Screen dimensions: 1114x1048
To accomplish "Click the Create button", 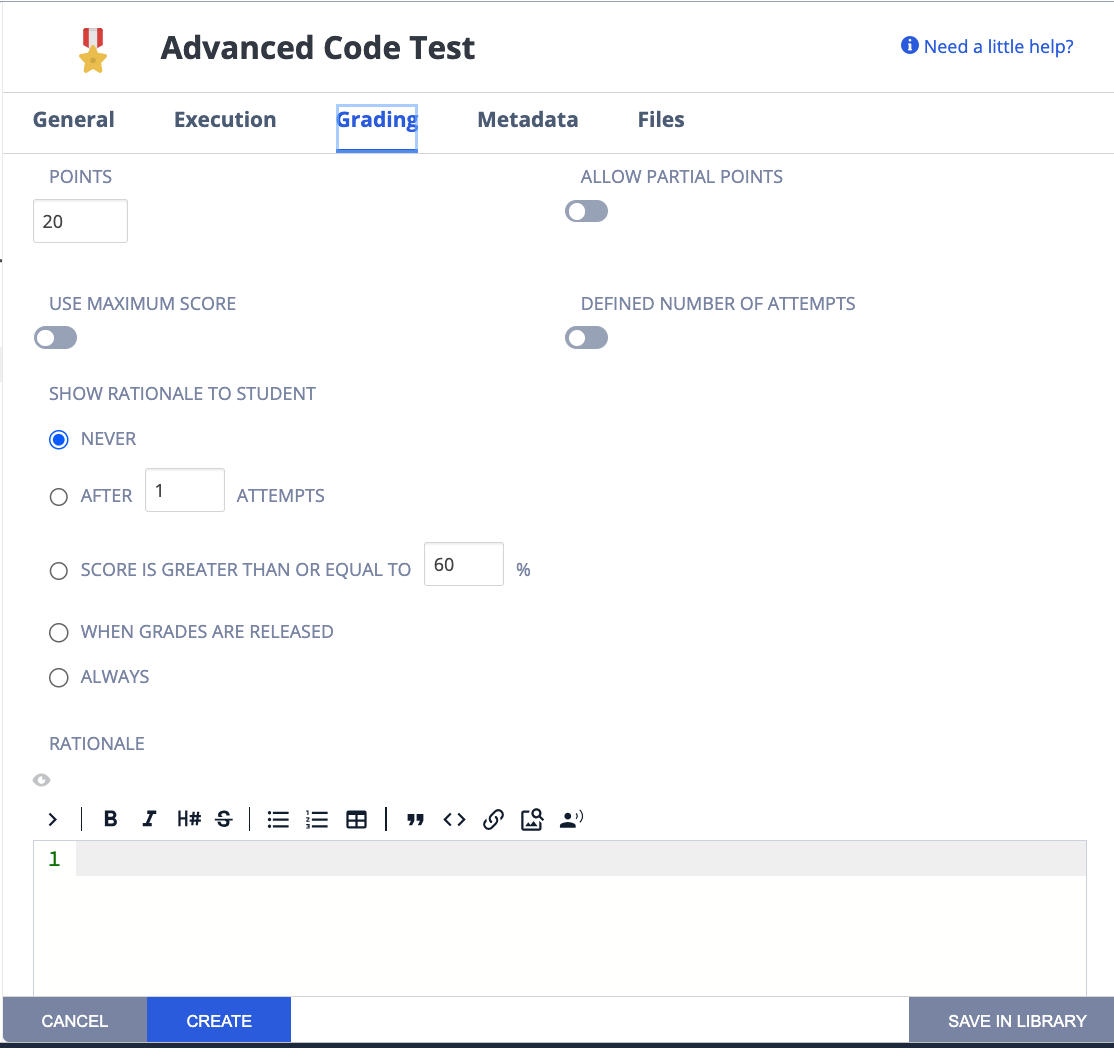I will [x=219, y=1021].
